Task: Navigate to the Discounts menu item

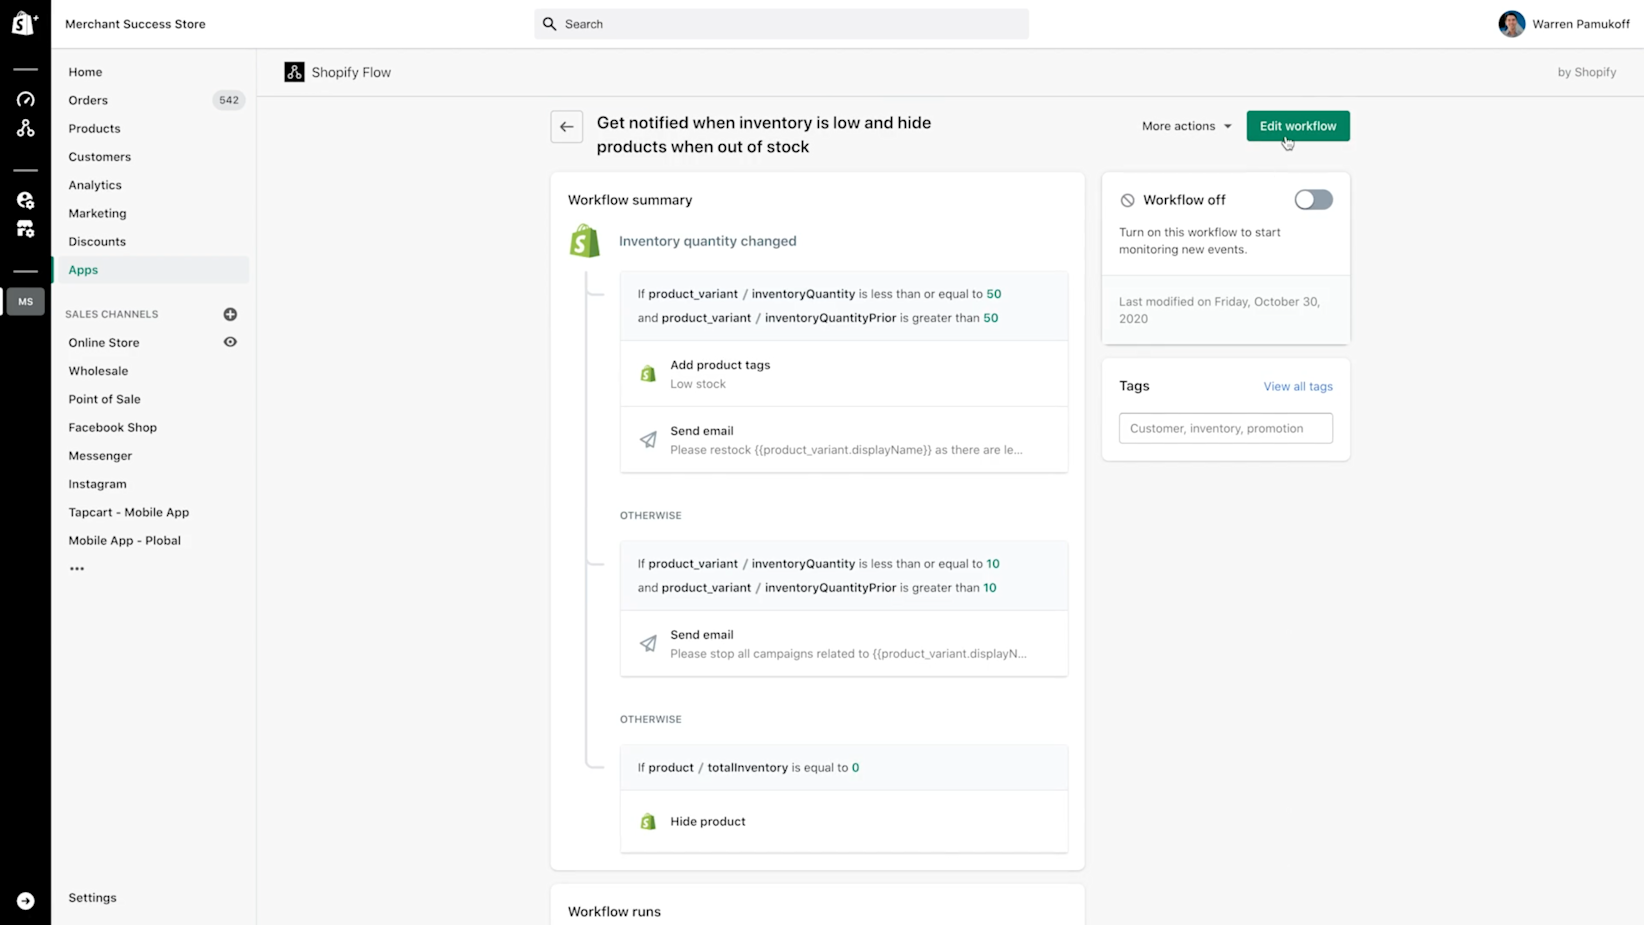Action: [96, 241]
